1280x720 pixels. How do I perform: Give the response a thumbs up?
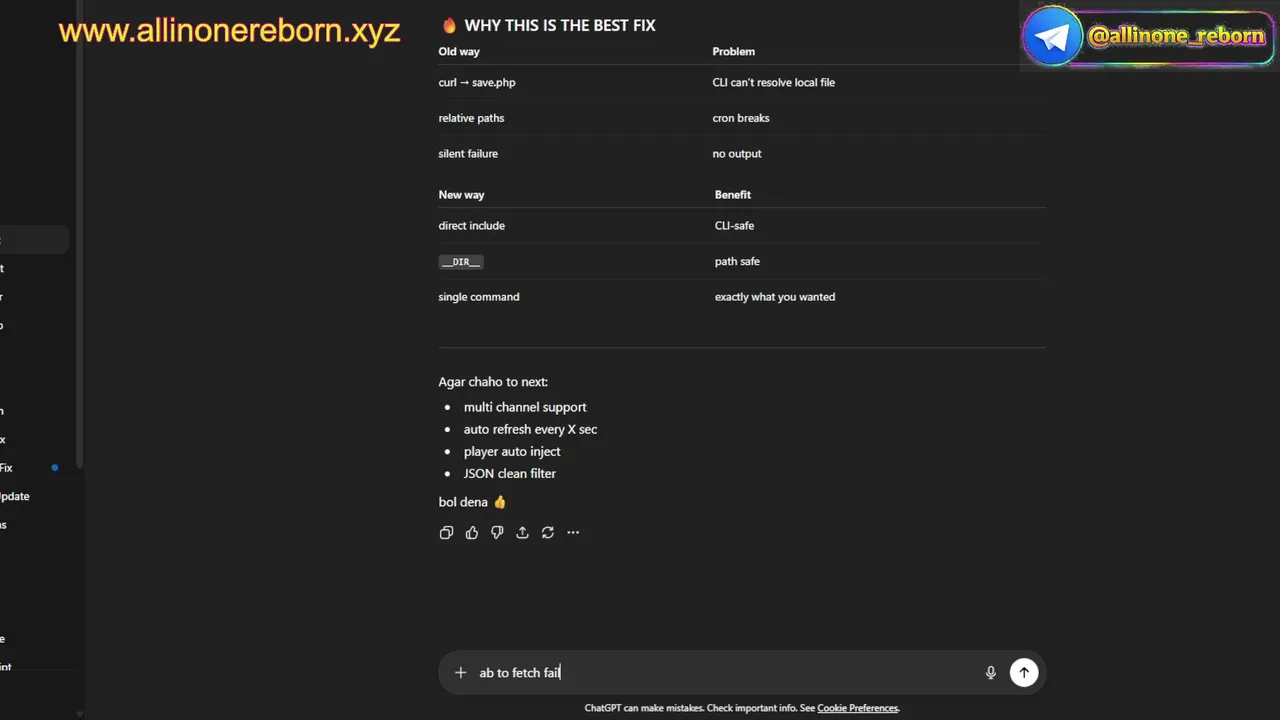[472, 533]
